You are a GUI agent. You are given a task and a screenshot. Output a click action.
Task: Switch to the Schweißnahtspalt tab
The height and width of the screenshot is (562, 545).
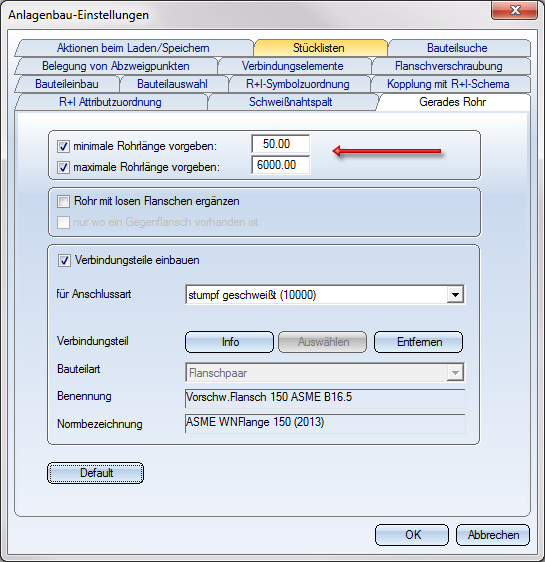(x=291, y=102)
